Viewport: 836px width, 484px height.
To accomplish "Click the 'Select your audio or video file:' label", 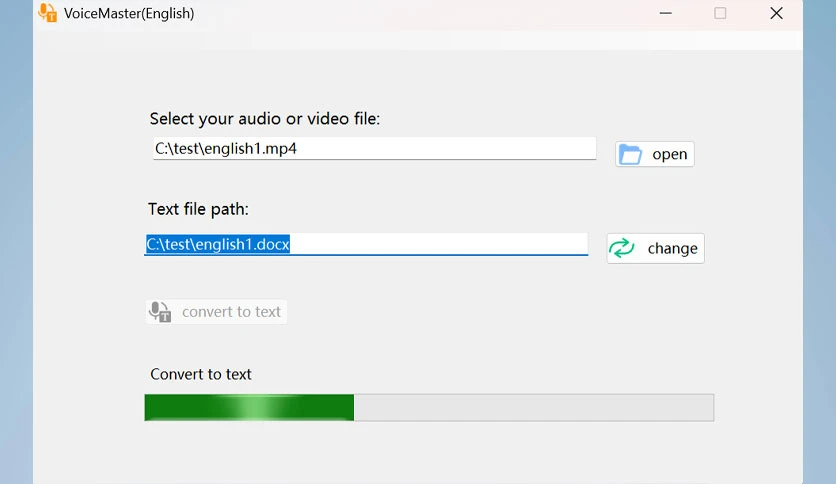I will click(264, 118).
